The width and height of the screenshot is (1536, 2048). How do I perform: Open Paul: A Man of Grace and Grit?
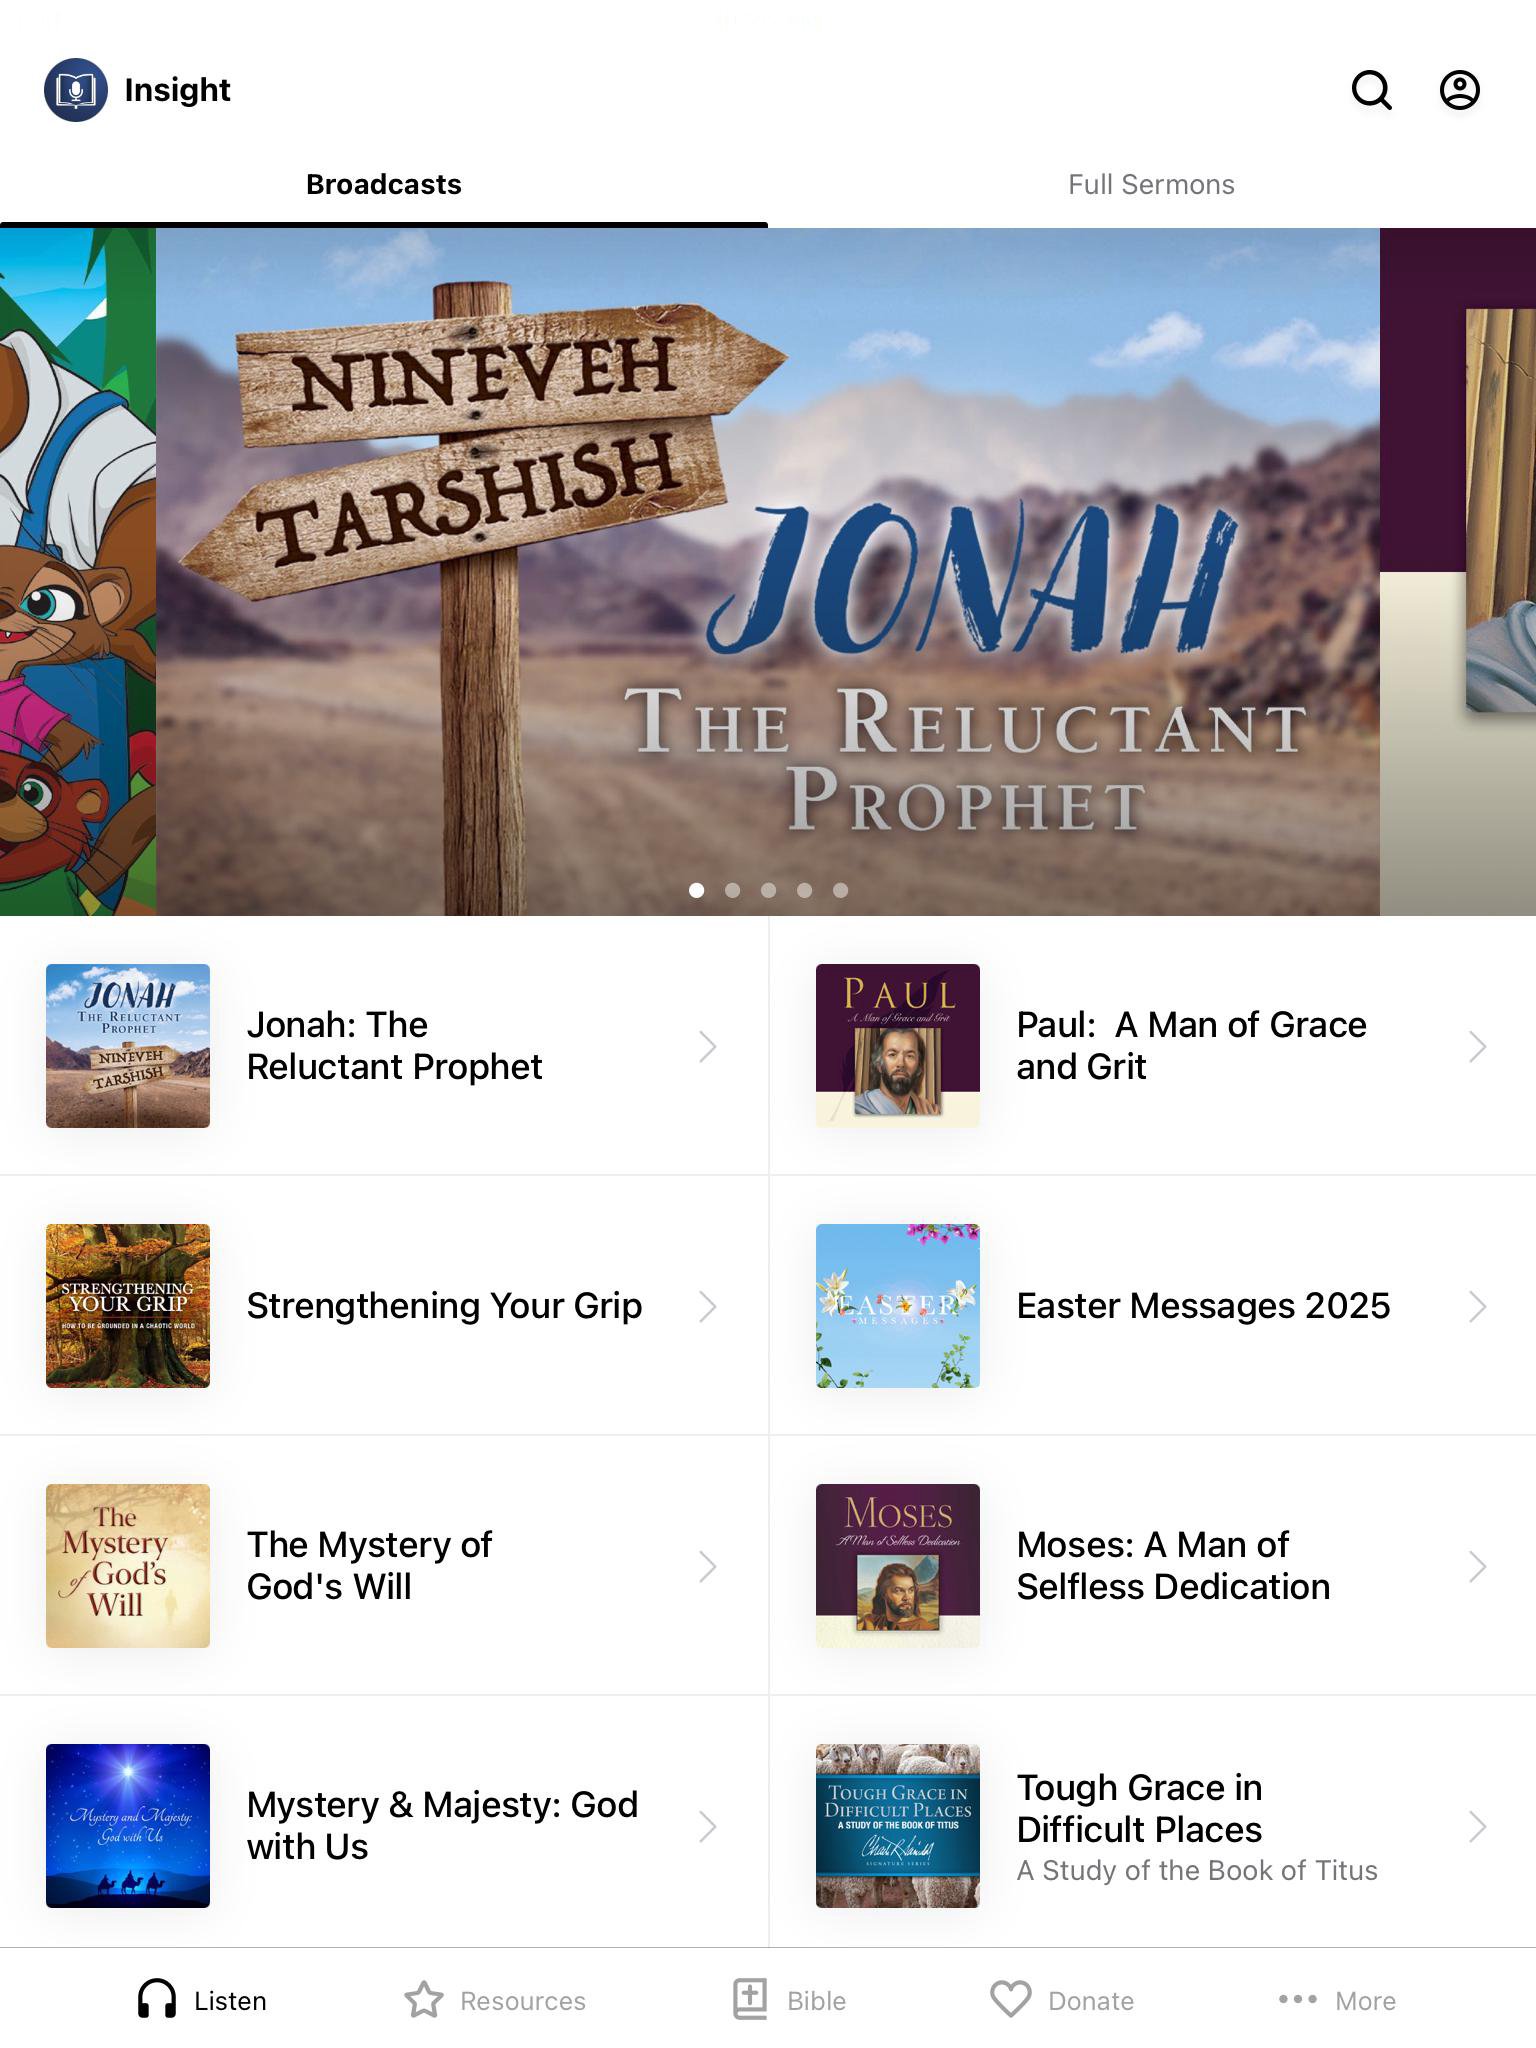pyautogui.click(x=1152, y=1046)
